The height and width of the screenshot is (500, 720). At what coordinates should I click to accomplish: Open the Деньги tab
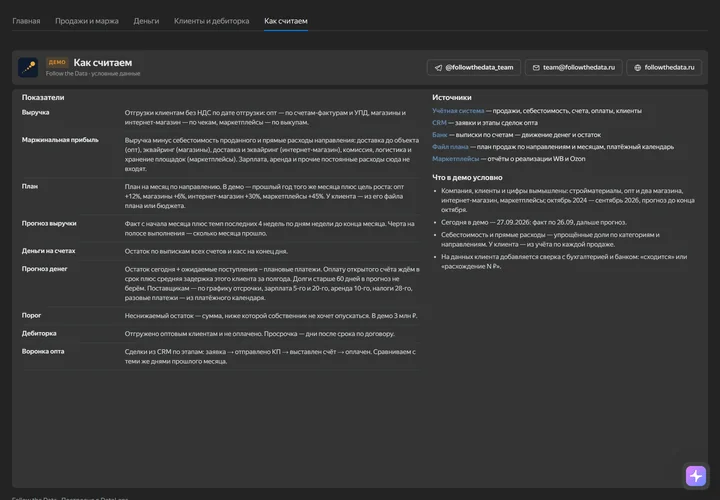[146, 21]
